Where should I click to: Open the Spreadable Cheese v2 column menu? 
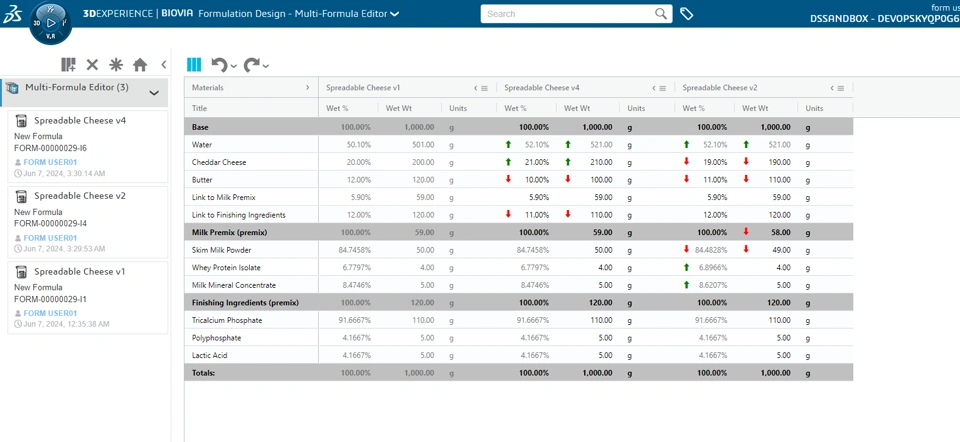point(841,88)
